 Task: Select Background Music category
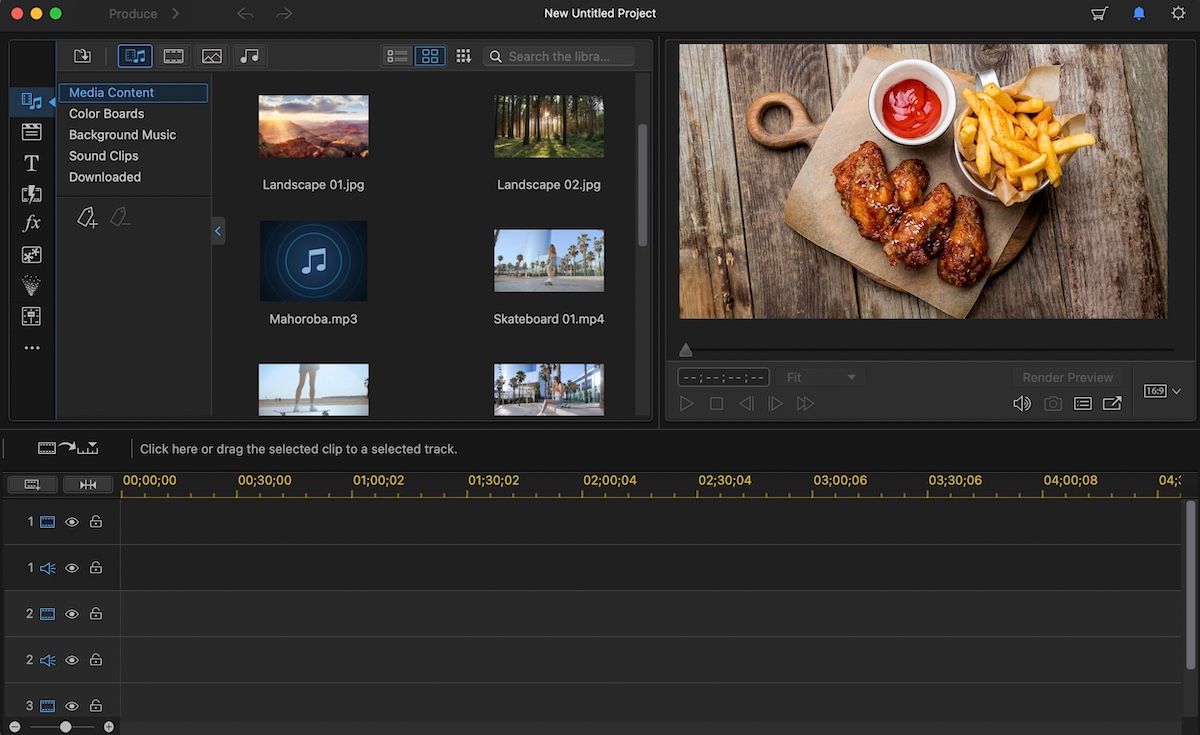coord(122,135)
